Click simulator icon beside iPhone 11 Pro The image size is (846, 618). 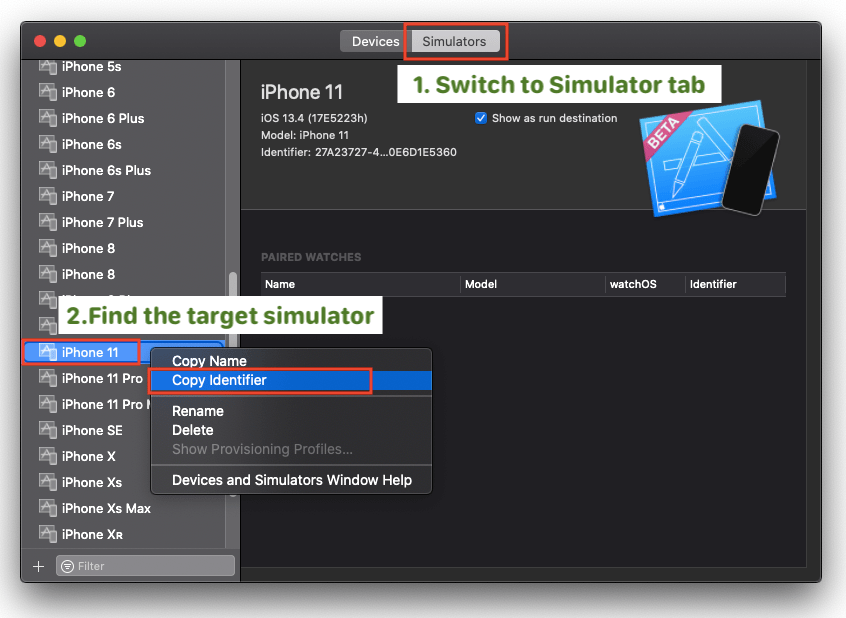[48, 378]
